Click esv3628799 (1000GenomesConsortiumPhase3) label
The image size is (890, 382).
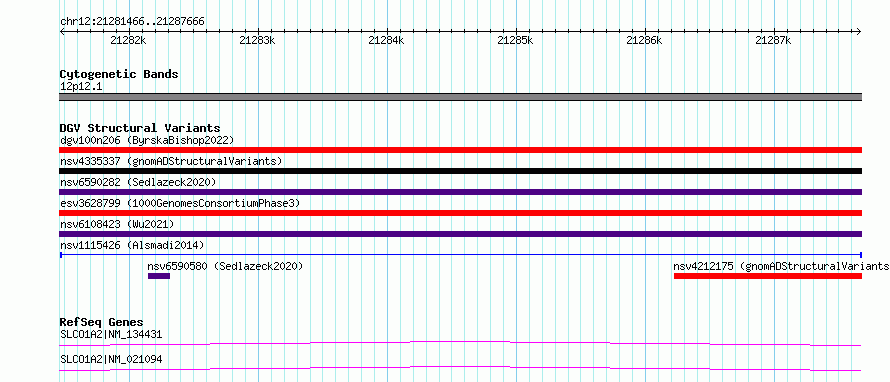pos(180,203)
